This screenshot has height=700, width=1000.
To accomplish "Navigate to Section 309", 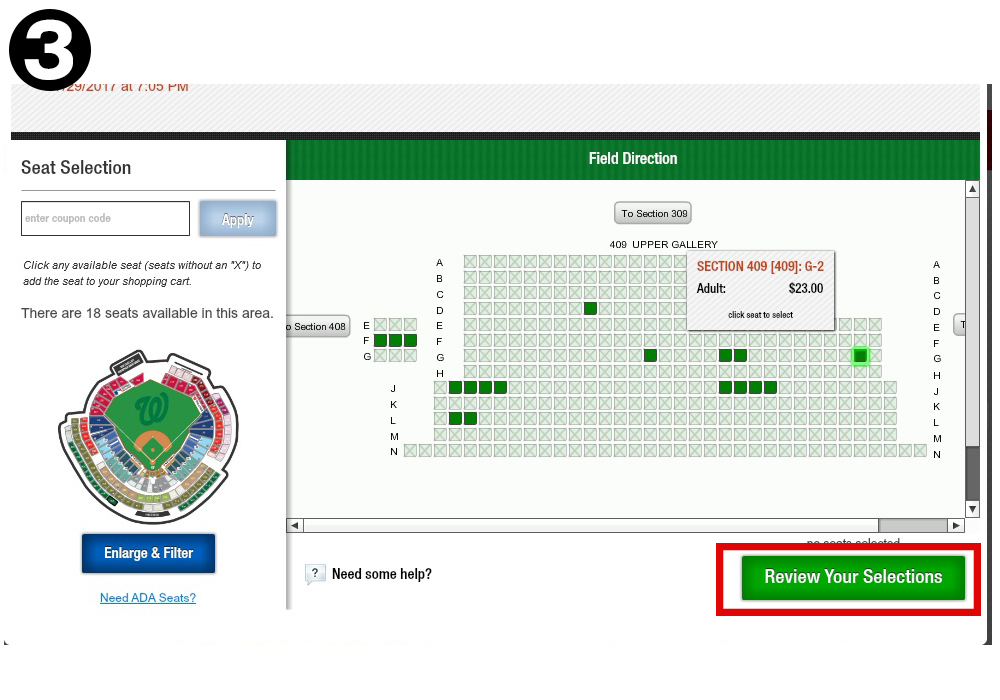I will 652,213.
